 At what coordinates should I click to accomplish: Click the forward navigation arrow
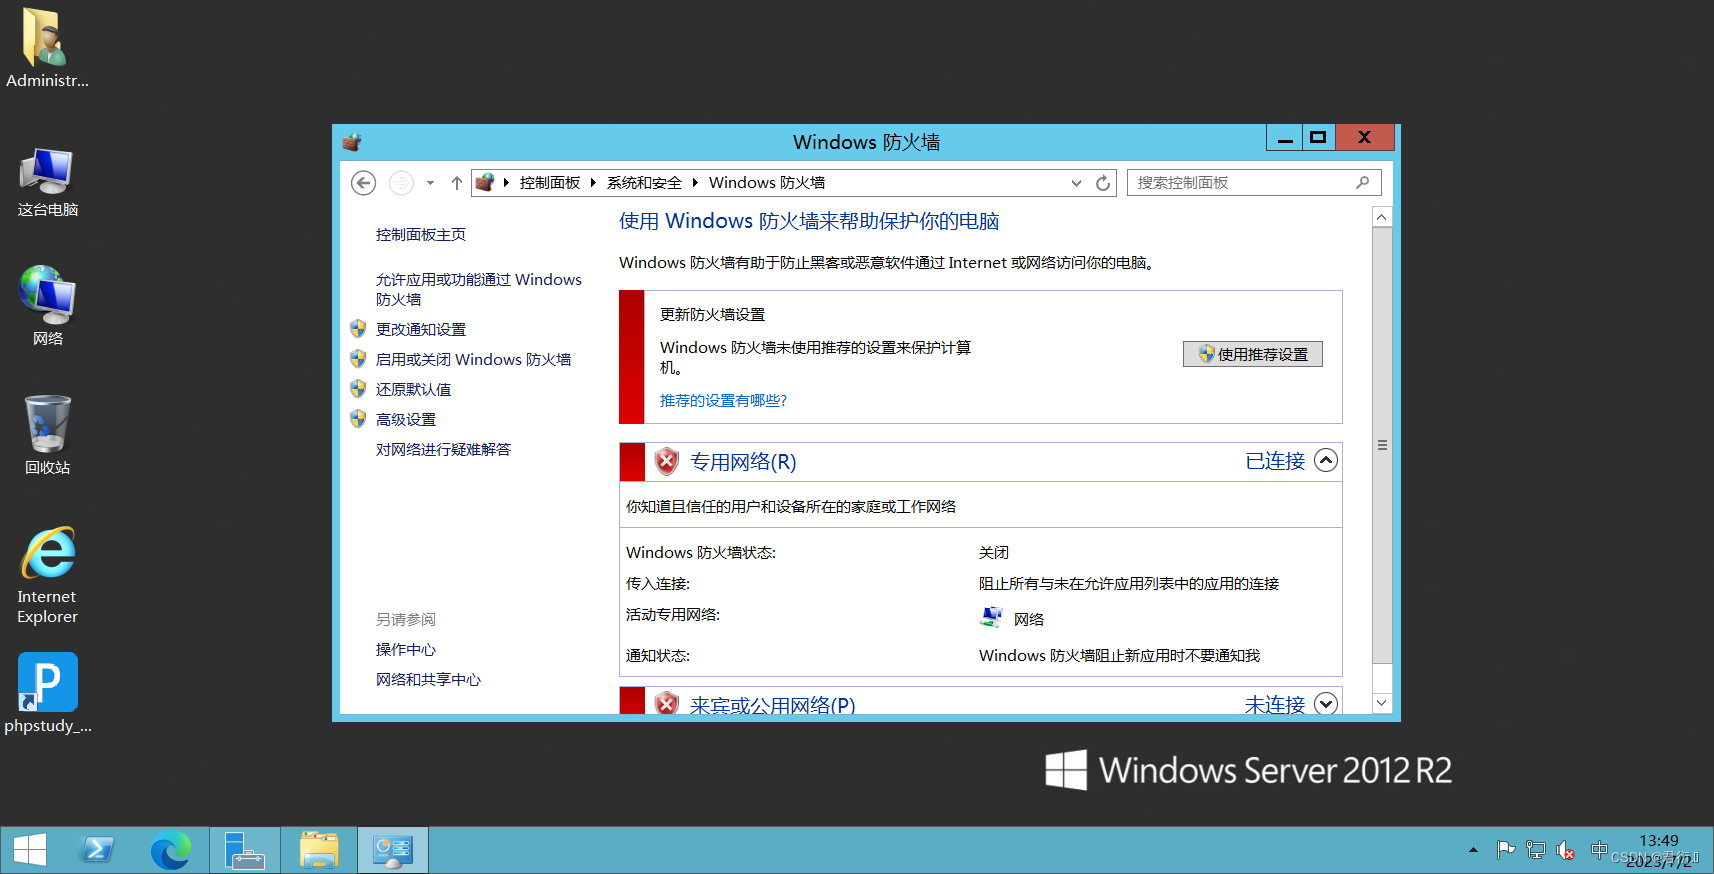coord(401,183)
